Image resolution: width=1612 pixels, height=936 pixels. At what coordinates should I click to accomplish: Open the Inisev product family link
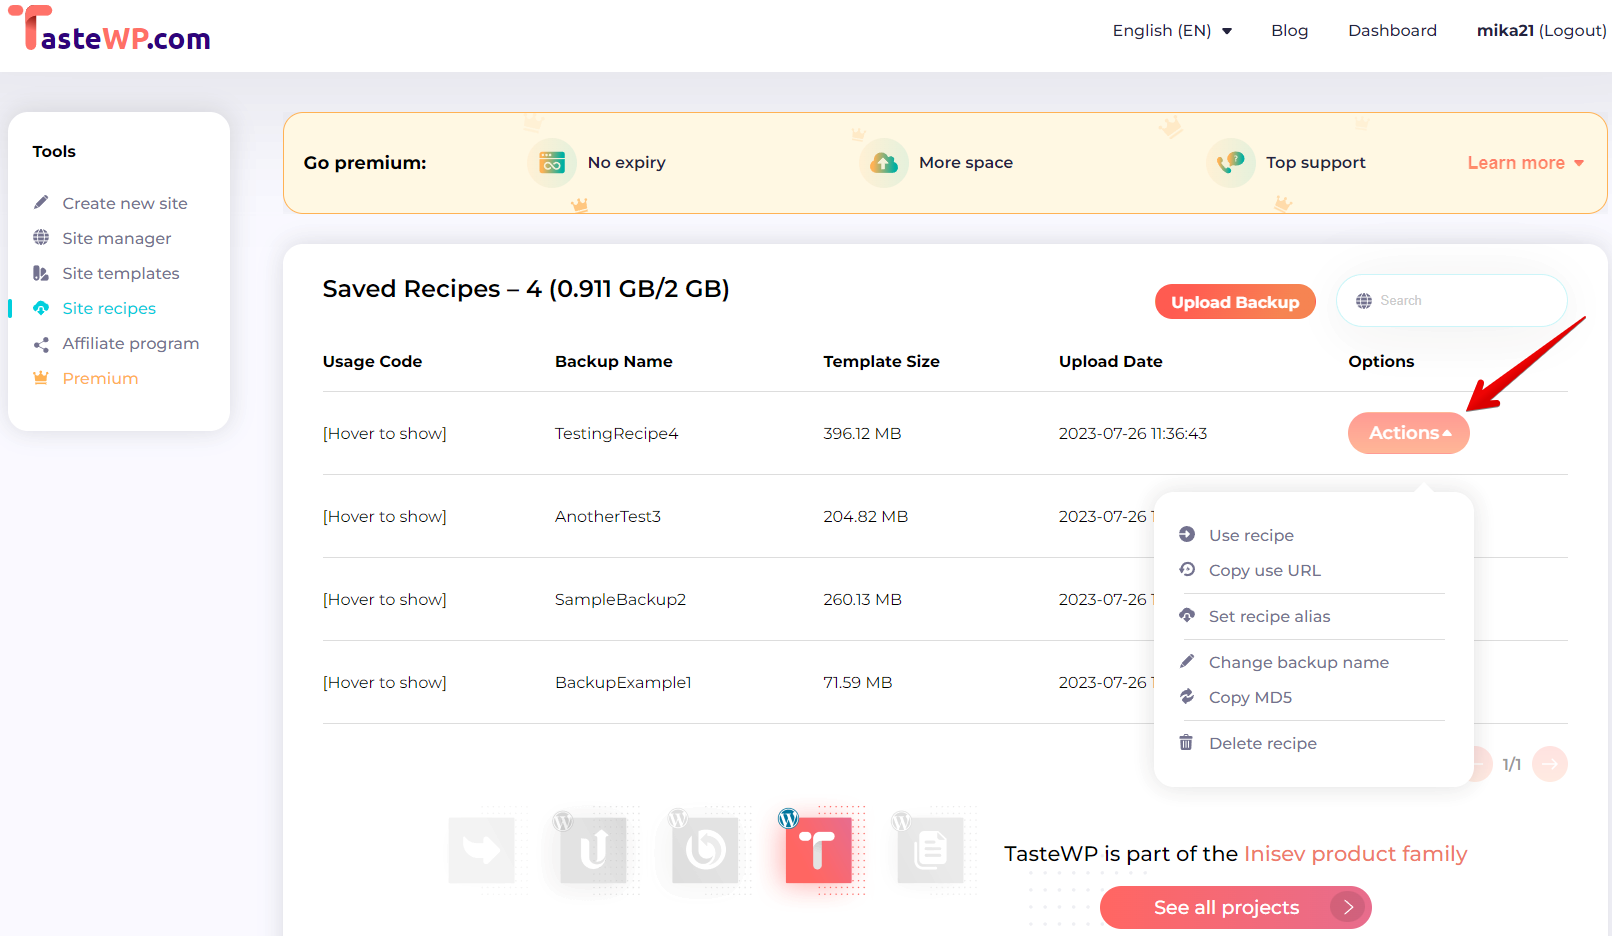coord(1355,854)
